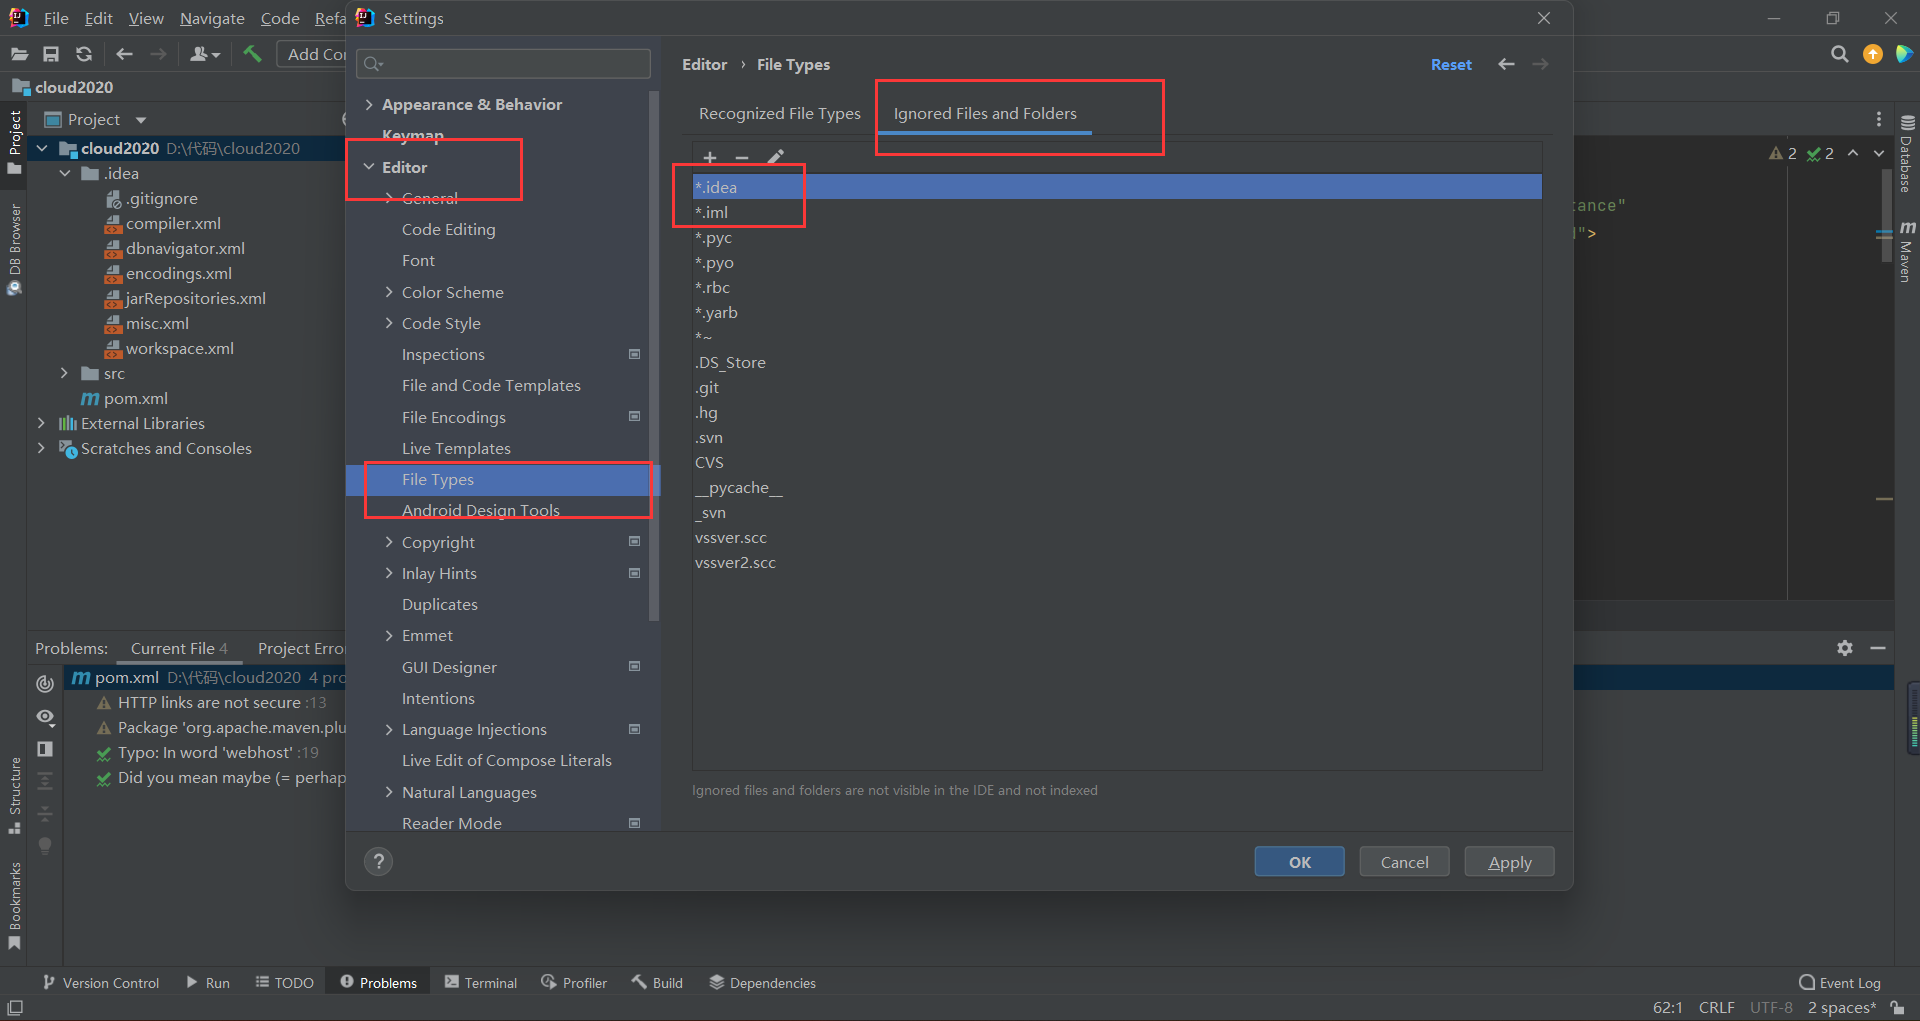The image size is (1920, 1021).
Task: Cancel the Settings dialog
Action: tap(1404, 862)
